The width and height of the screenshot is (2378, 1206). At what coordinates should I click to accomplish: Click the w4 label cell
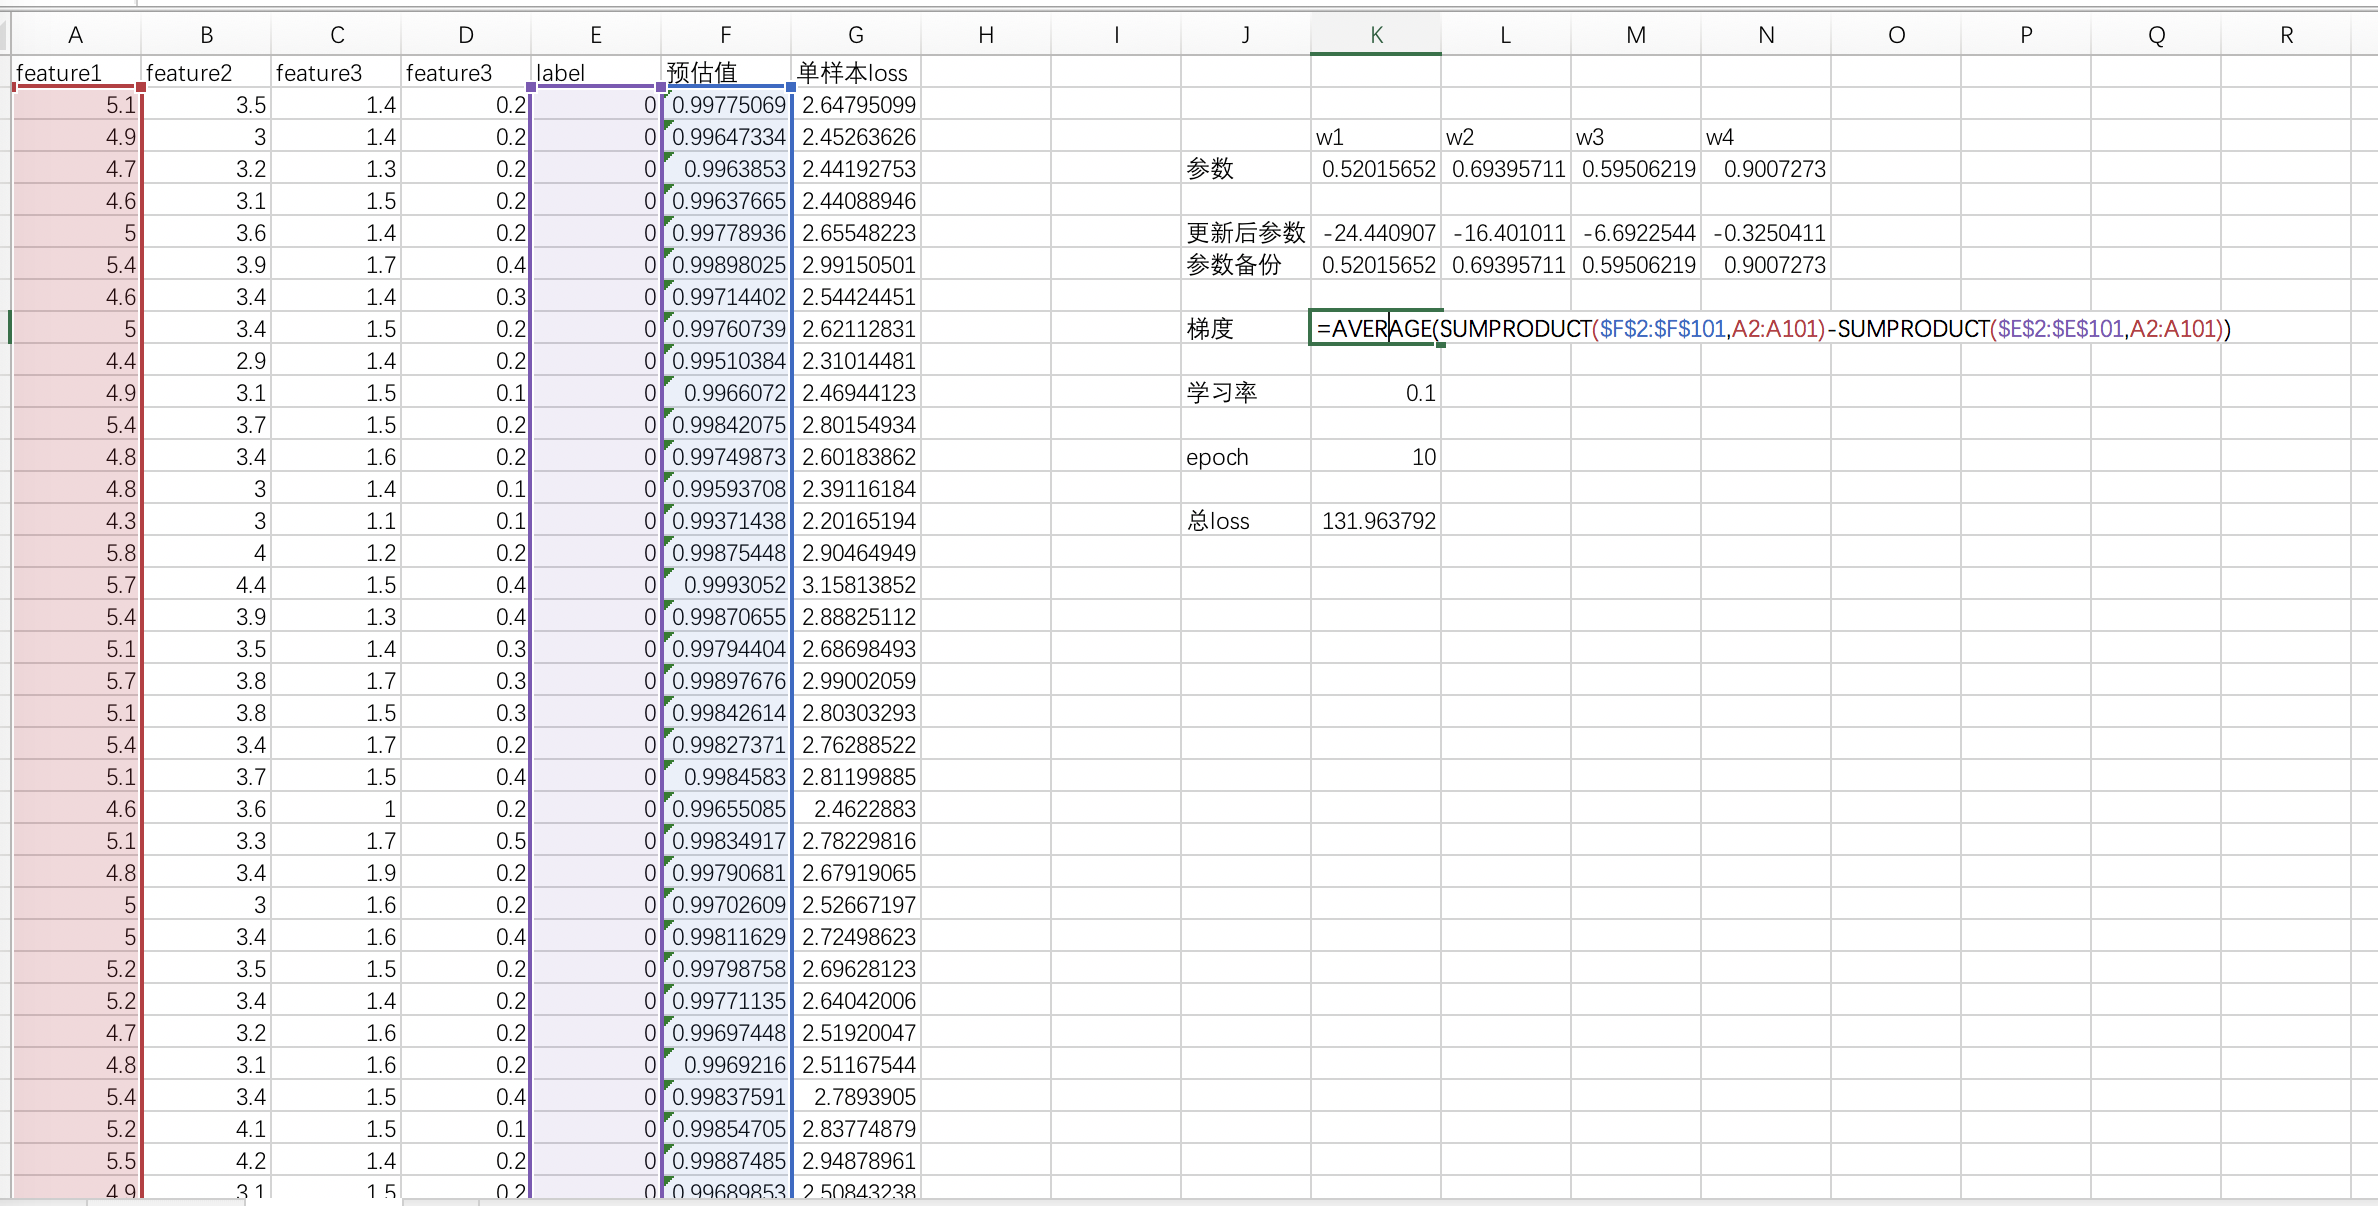[1766, 137]
